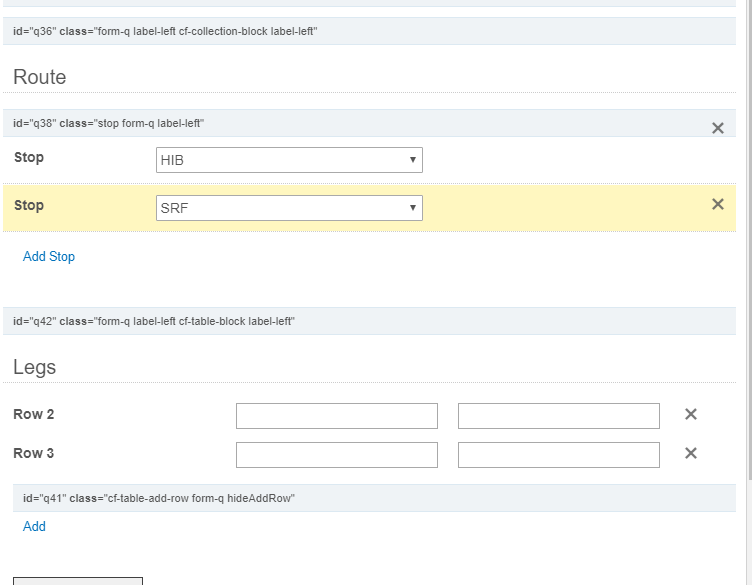
Task: Focus the second text box in Row 3
Action: click(x=559, y=455)
